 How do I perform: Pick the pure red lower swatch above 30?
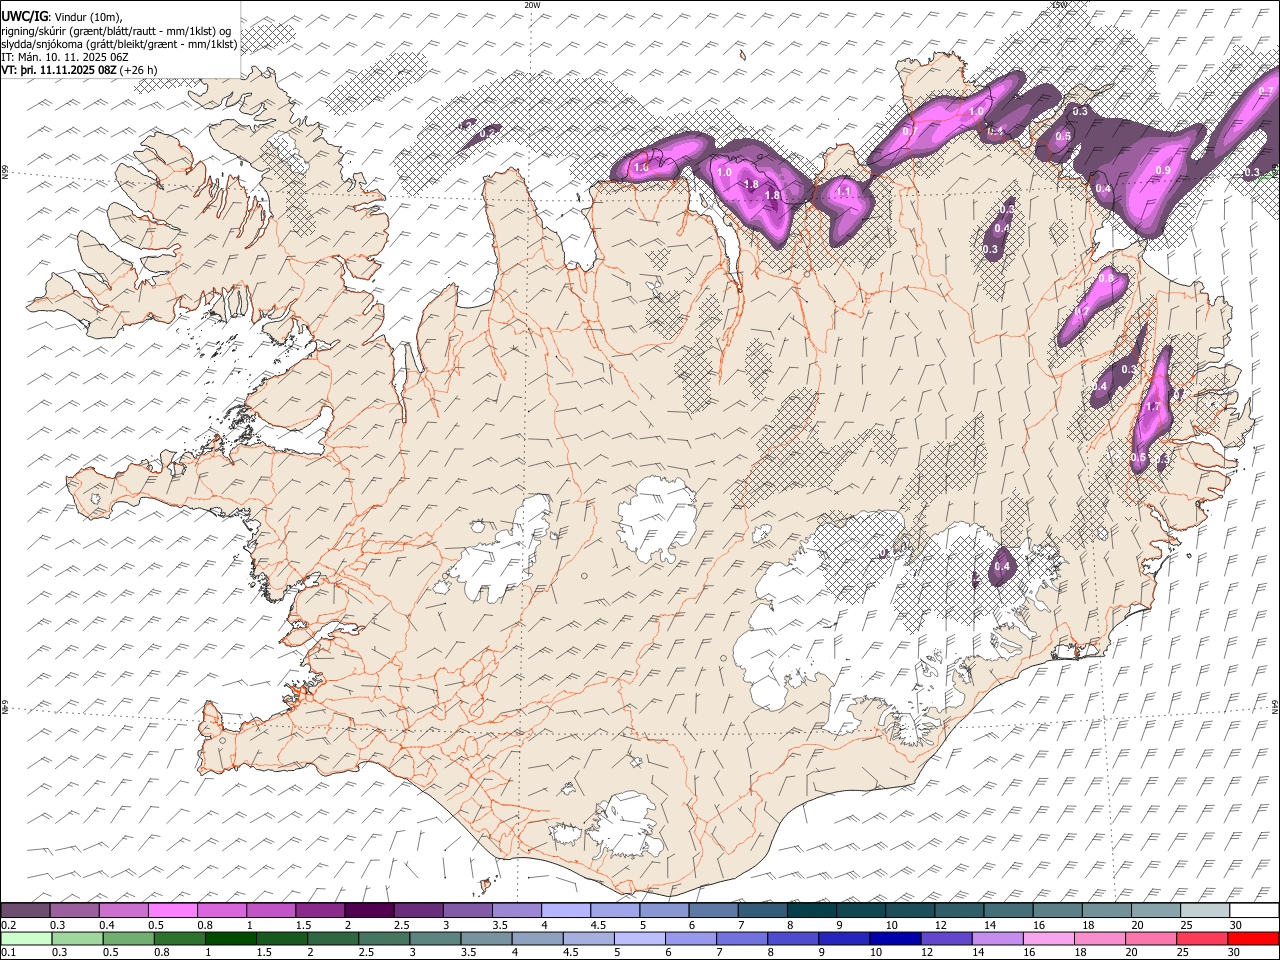point(1253,938)
